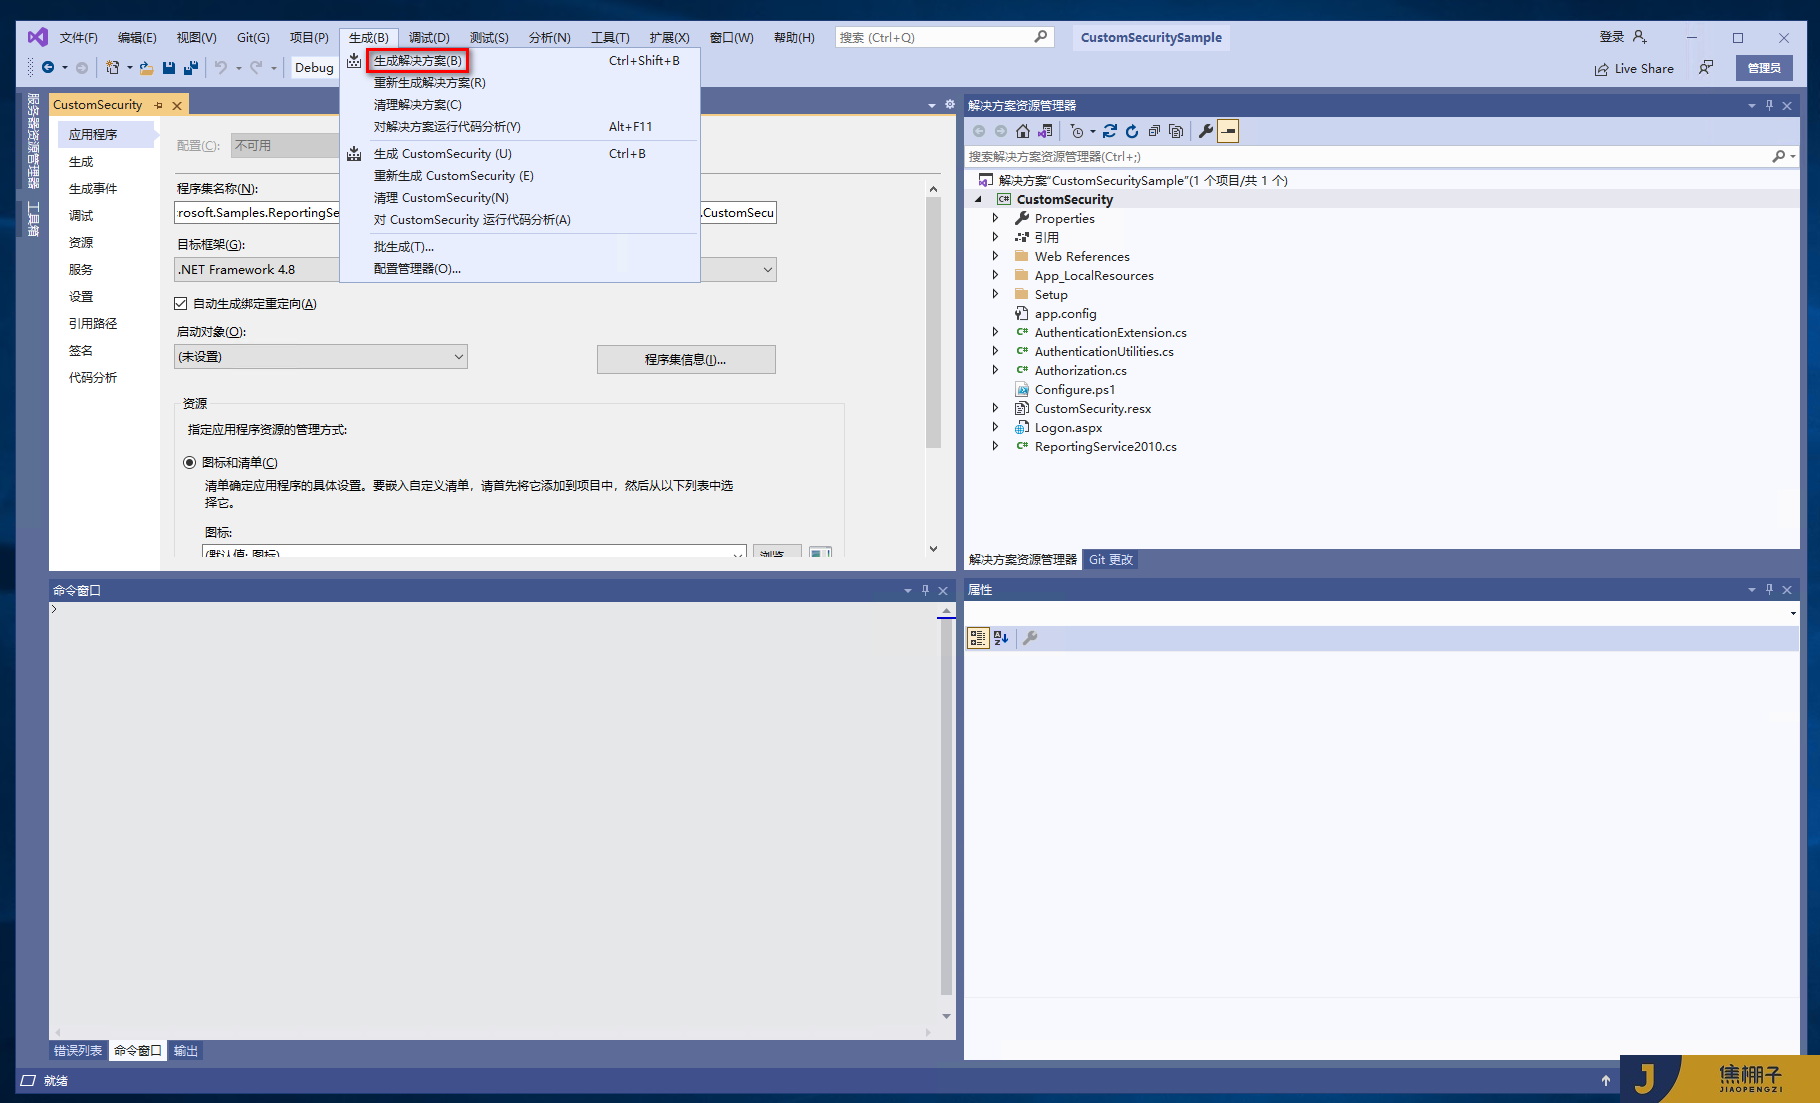This screenshot has width=1820, height=1103.
Task: Click the navigate backward toolbar icon
Action: point(47,68)
